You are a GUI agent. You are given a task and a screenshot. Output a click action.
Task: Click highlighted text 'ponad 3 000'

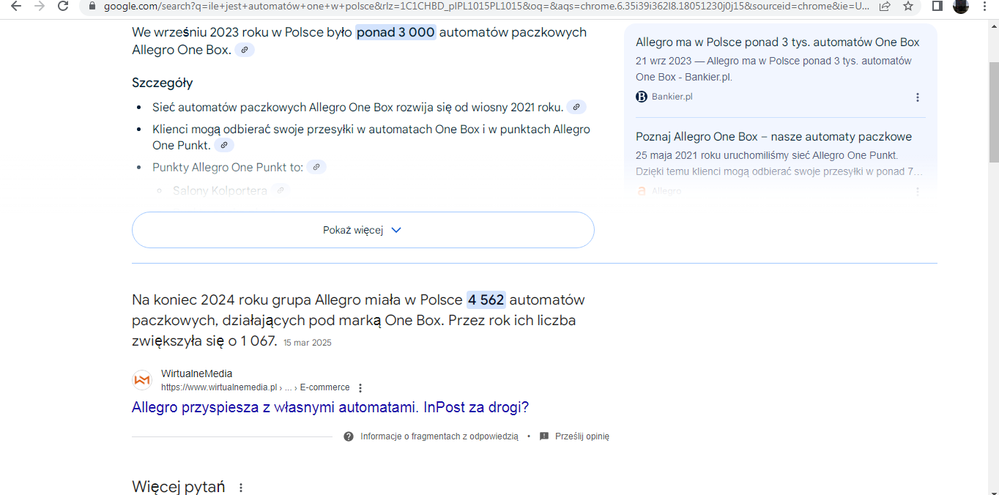pos(396,32)
